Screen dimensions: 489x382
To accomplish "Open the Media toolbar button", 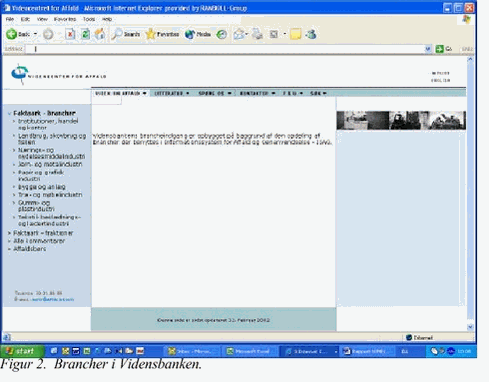I will (x=198, y=34).
